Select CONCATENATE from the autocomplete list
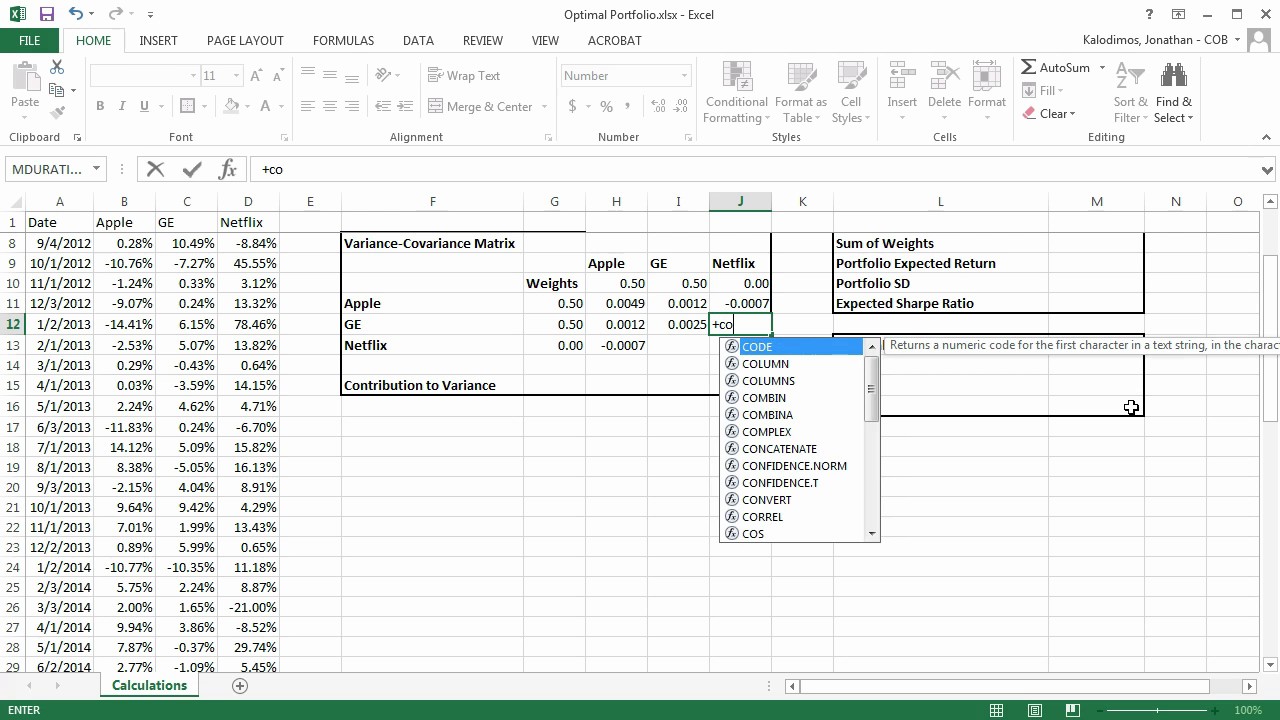 click(794, 449)
